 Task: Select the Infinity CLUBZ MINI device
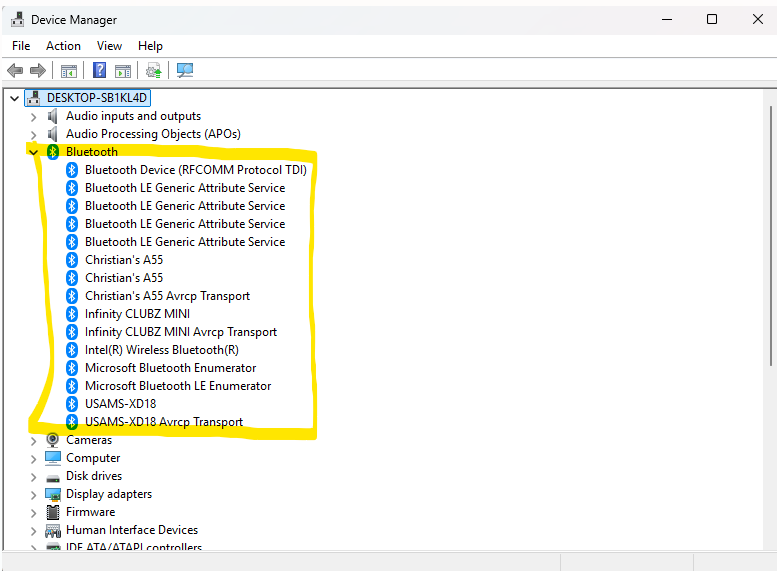pos(137,314)
